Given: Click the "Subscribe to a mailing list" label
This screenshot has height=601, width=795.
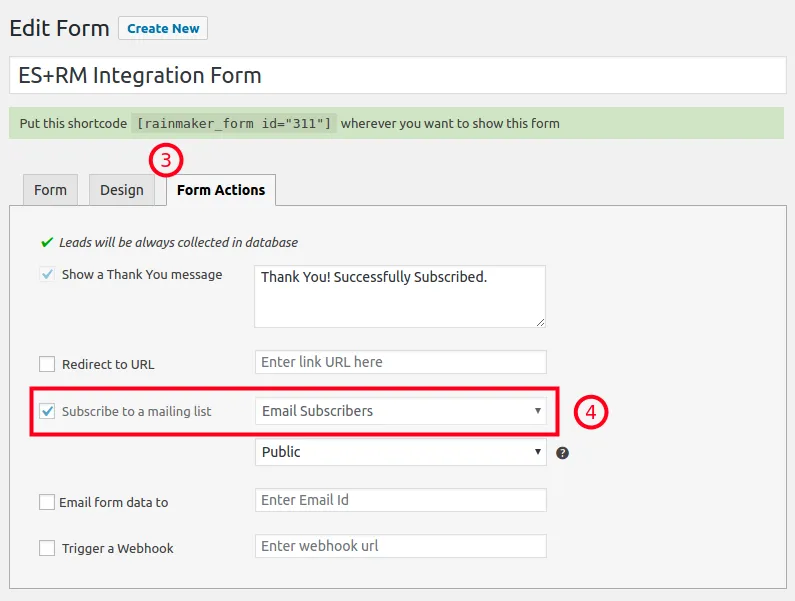Looking at the screenshot, I should (136, 411).
